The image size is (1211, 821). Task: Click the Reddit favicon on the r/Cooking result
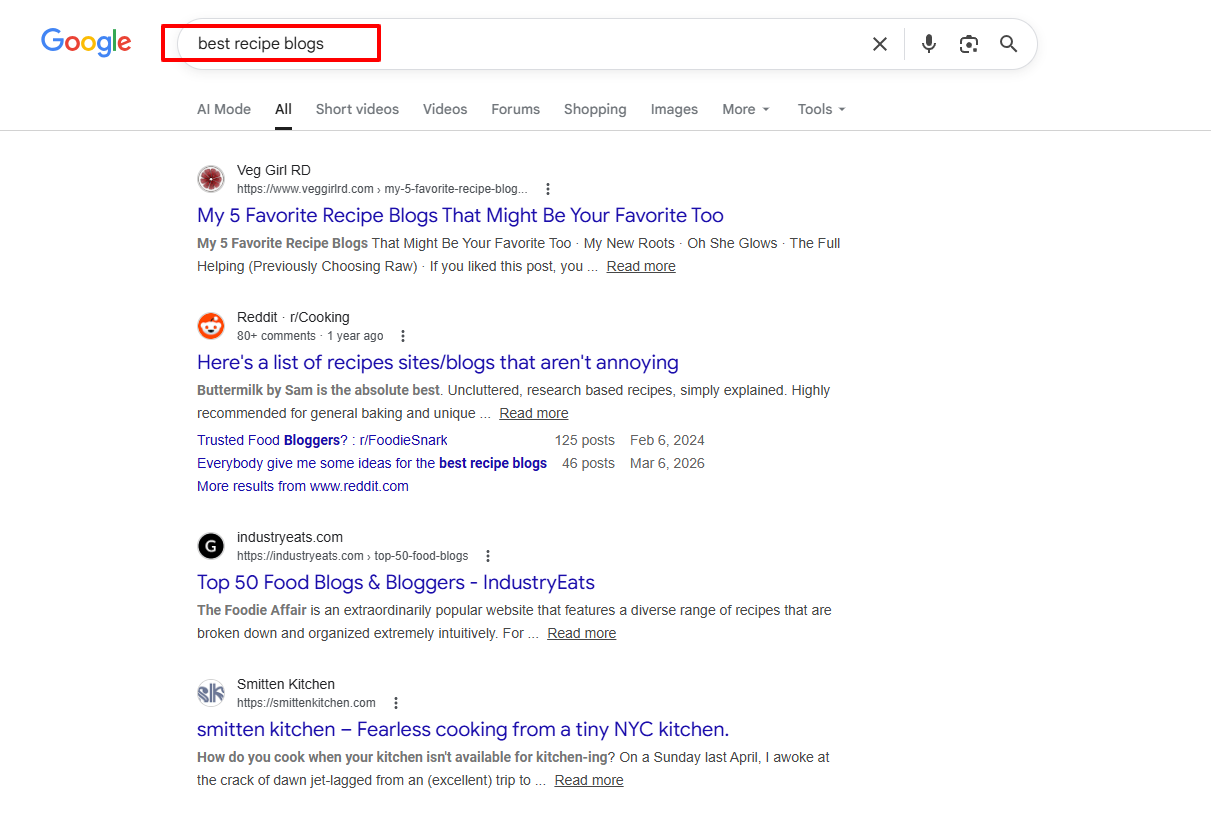211,325
